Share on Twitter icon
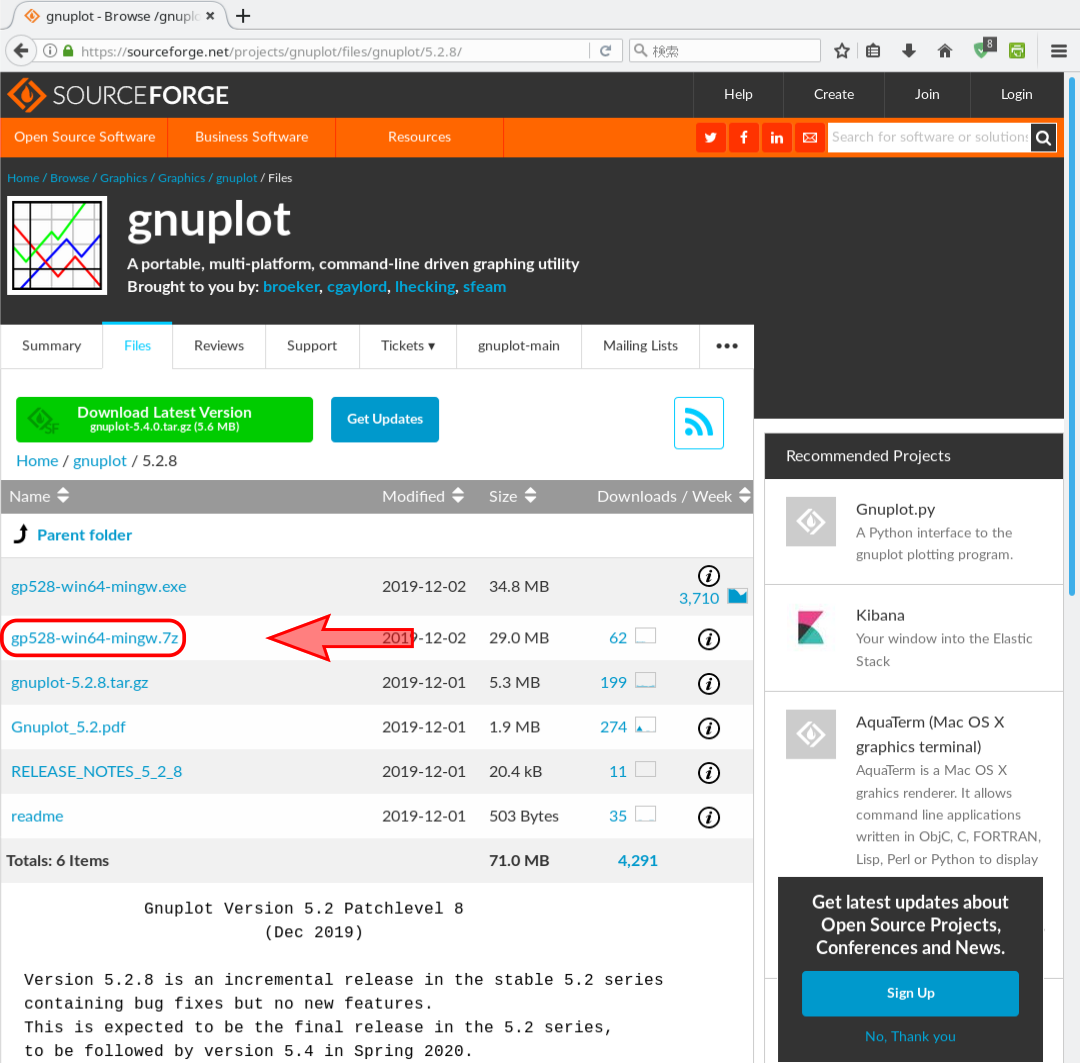Image resolution: width=1080 pixels, height=1063 pixels. 711,138
